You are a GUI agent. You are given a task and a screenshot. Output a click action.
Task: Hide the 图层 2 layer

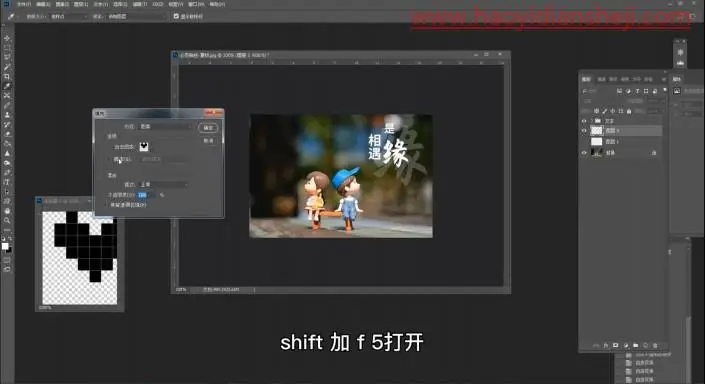(x=584, y=131)
